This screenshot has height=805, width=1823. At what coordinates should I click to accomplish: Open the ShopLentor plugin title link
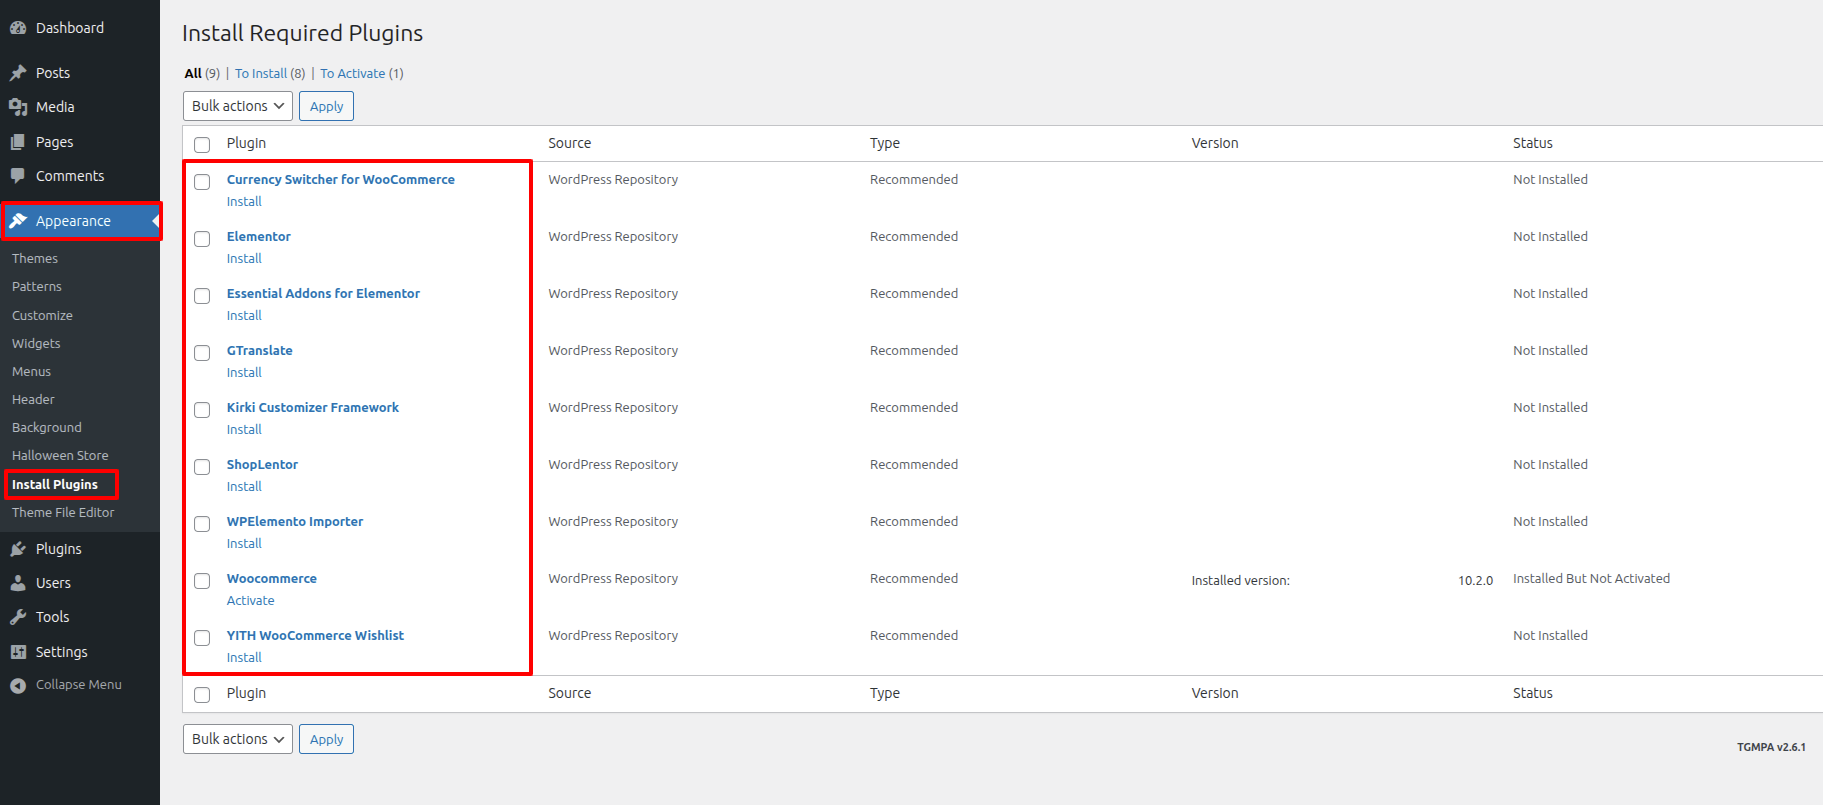coord(262,464)
